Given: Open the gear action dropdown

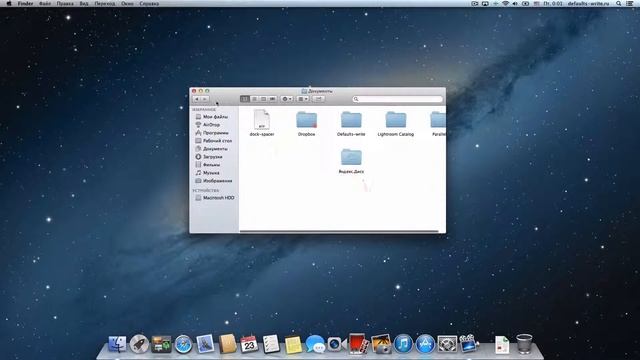Looking at the screenshot, I should coord(287,99).
